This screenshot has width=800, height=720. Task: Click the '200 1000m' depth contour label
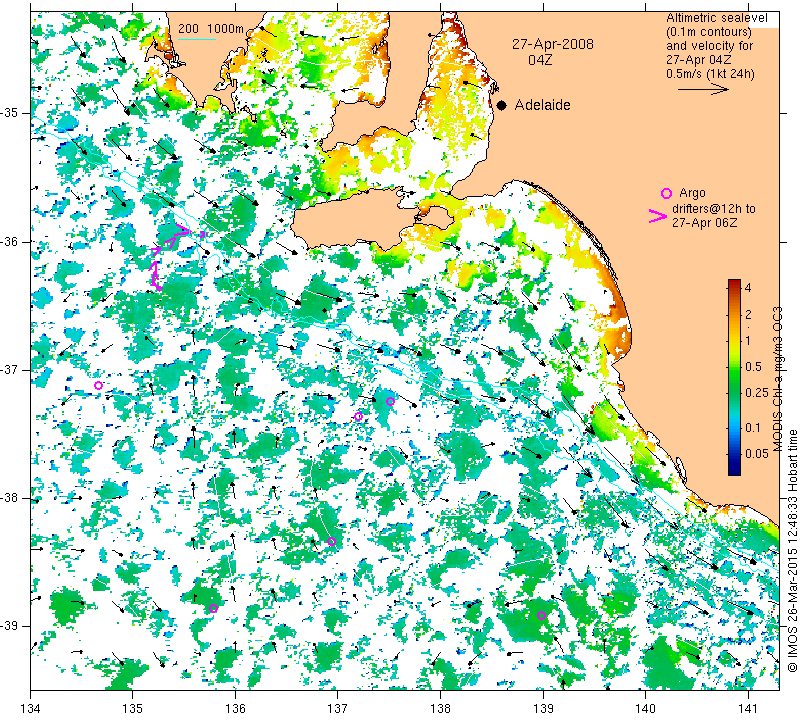tap(211, 29)
